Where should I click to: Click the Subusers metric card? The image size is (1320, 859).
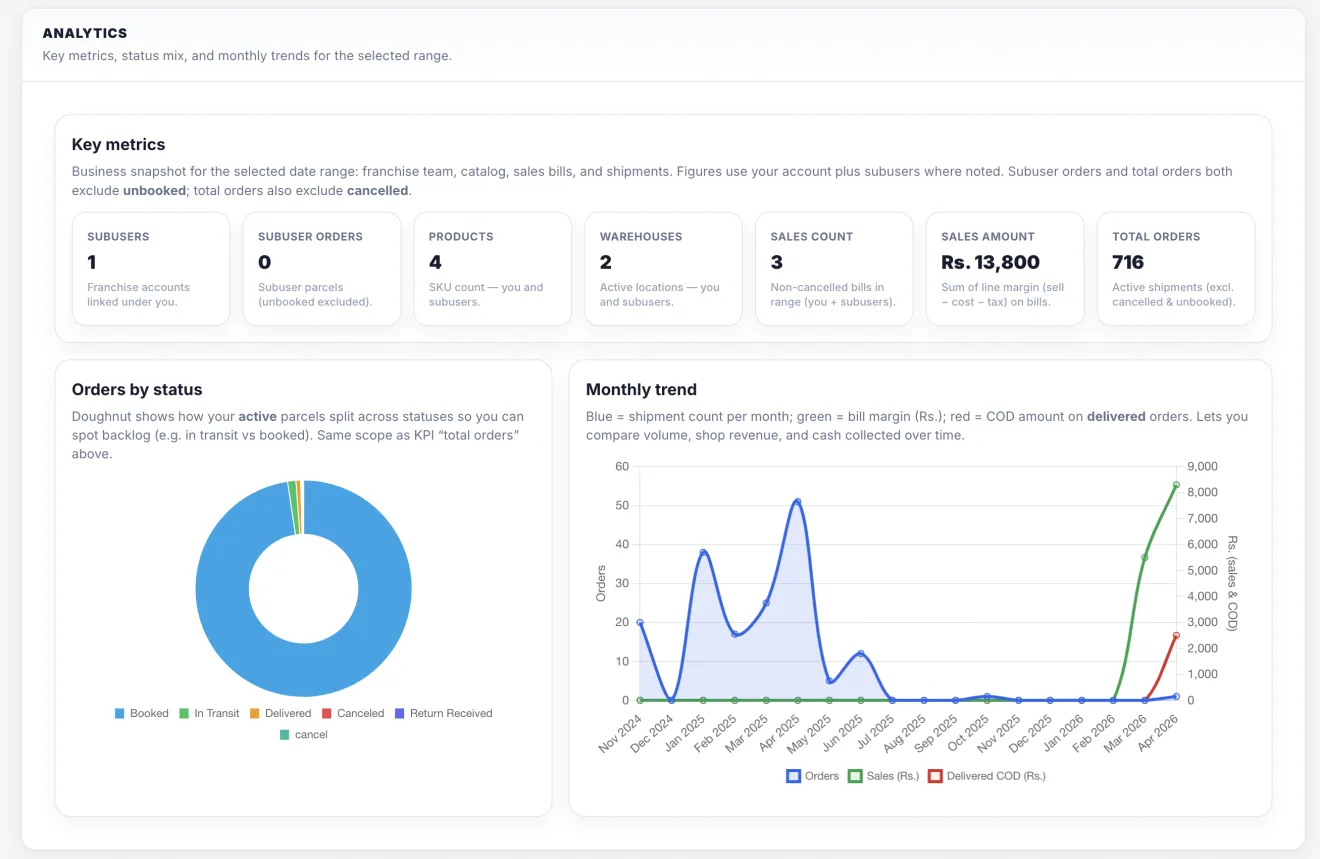click(151, 268)
